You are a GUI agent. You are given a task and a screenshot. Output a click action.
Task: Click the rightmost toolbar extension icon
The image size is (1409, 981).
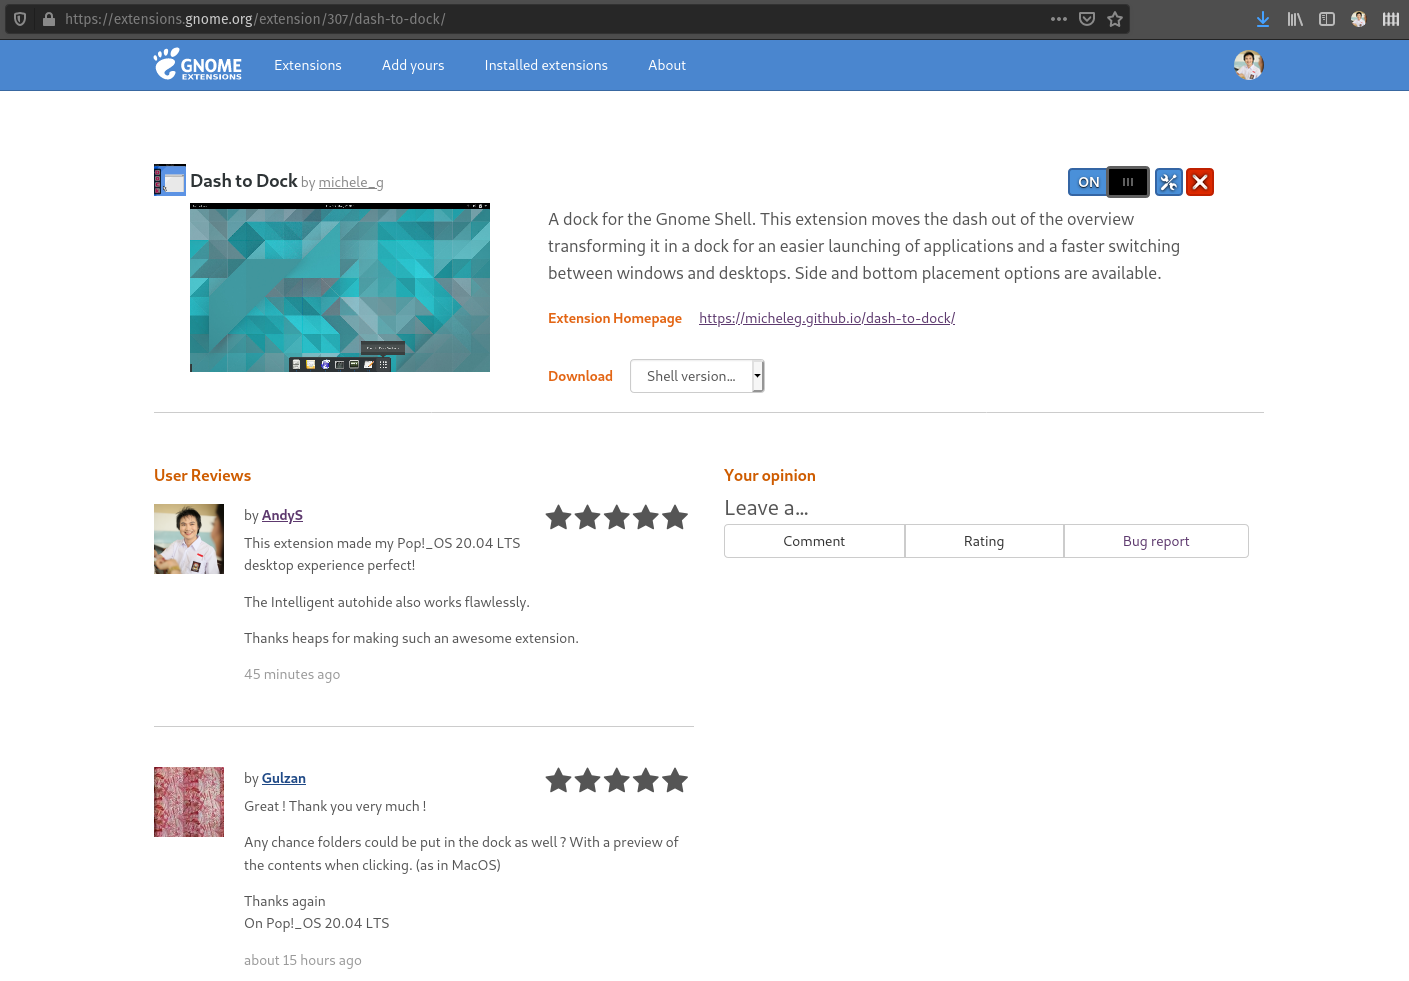1391,19
